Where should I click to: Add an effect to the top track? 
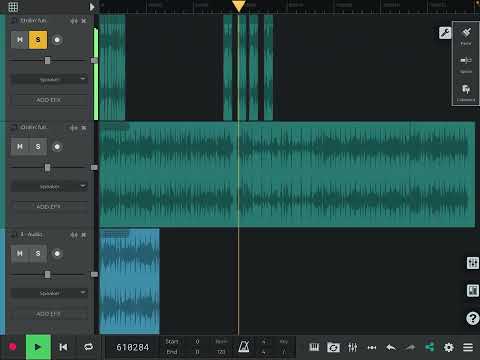click(x=49, y=100)
